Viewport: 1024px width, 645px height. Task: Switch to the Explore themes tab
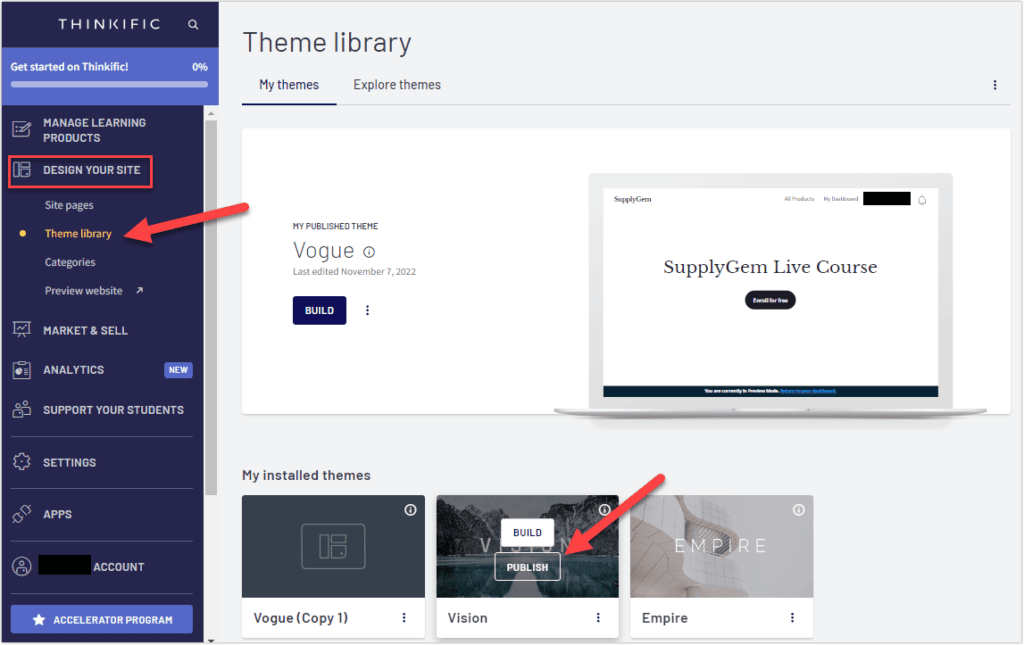pyautogui.click(x=397, y=85)
